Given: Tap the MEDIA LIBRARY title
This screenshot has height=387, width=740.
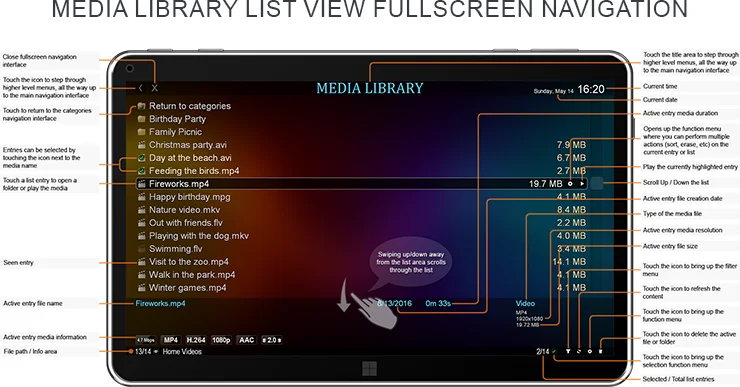Looking at the screenshot, I should (370, 88).
